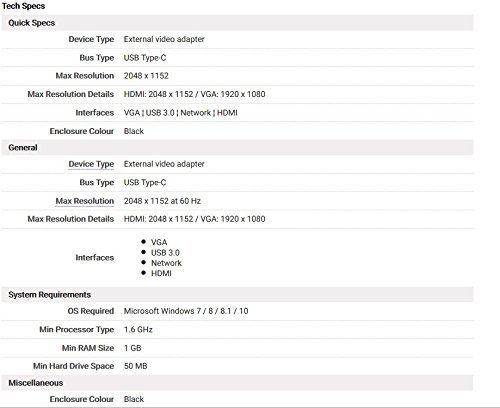Image resolution: width=500 pixels, height=408 pixels.
Task: Click the 'USB 3.0' bullet item
Action: point(165,253)
